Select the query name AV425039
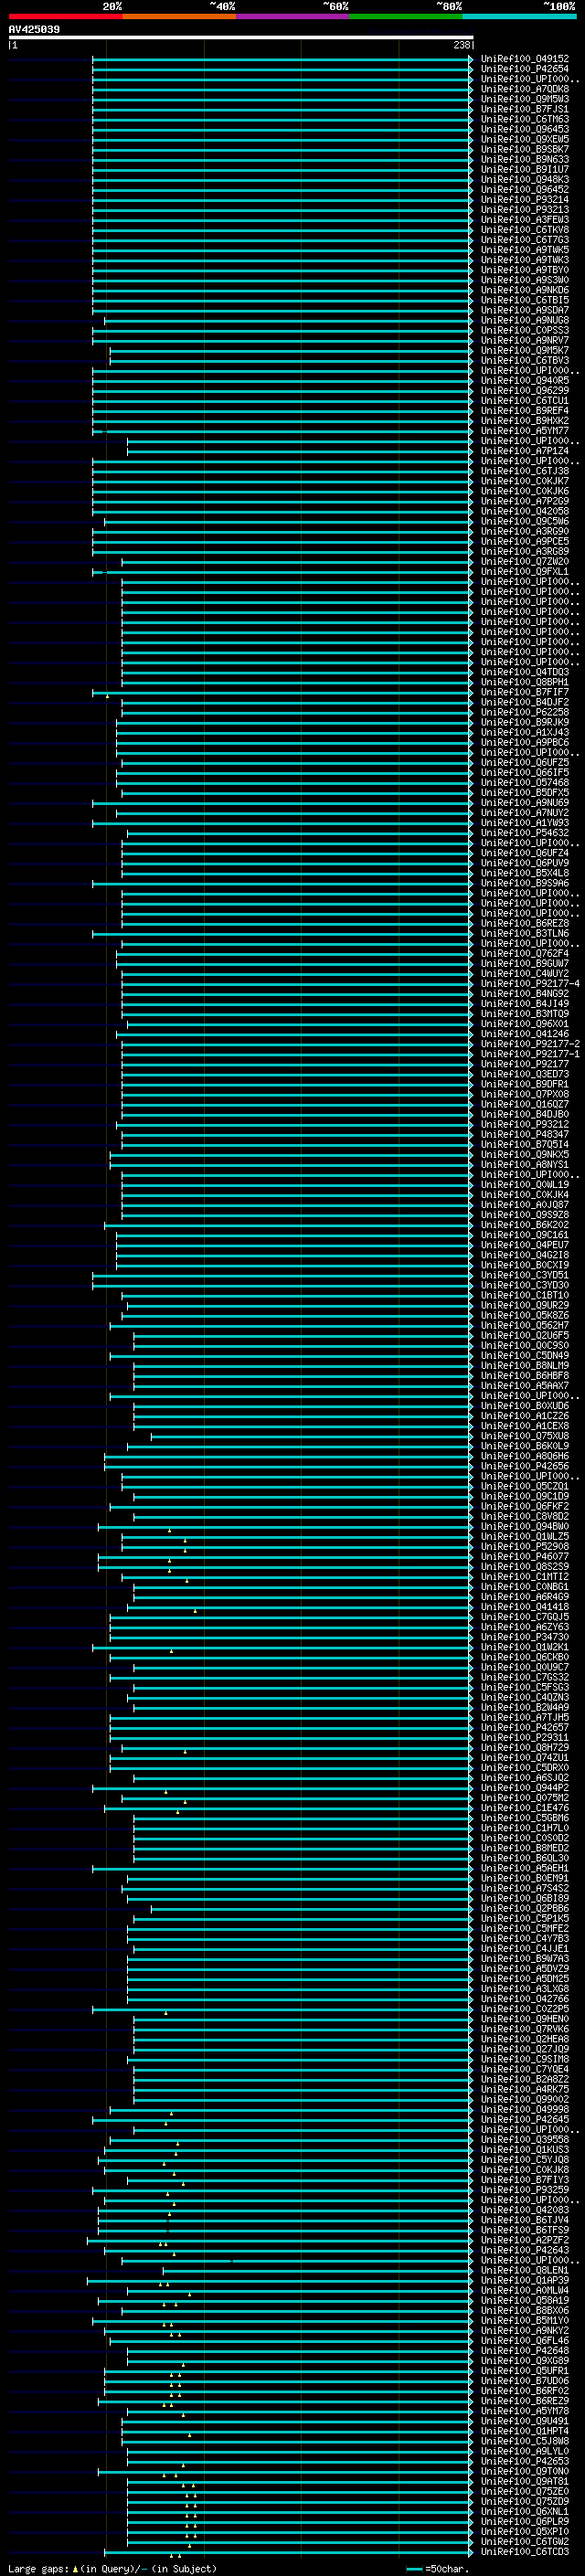 pyautogui.click(x=34, y=30)
